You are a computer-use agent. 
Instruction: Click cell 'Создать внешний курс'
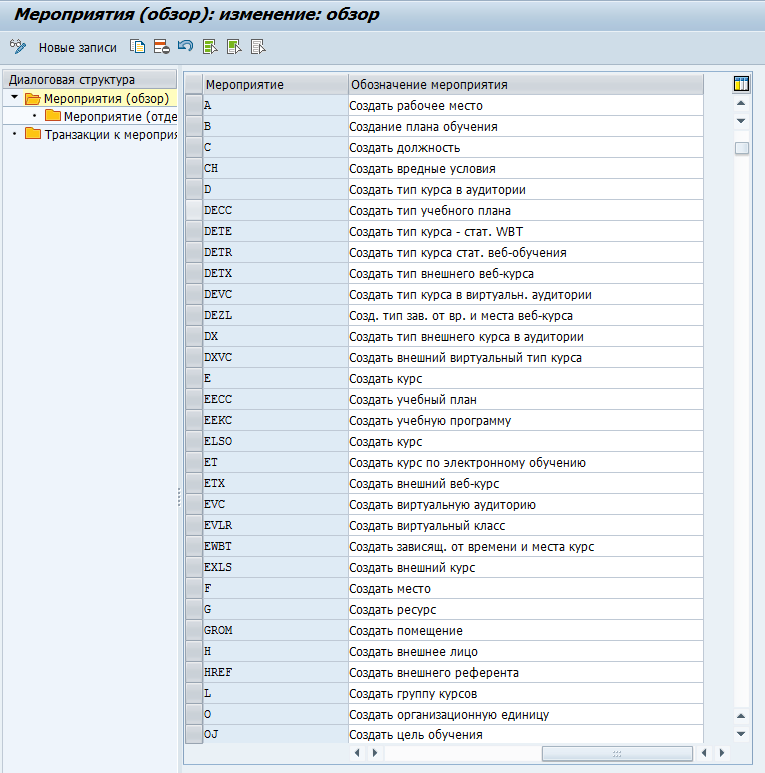(x=525, y=567)
